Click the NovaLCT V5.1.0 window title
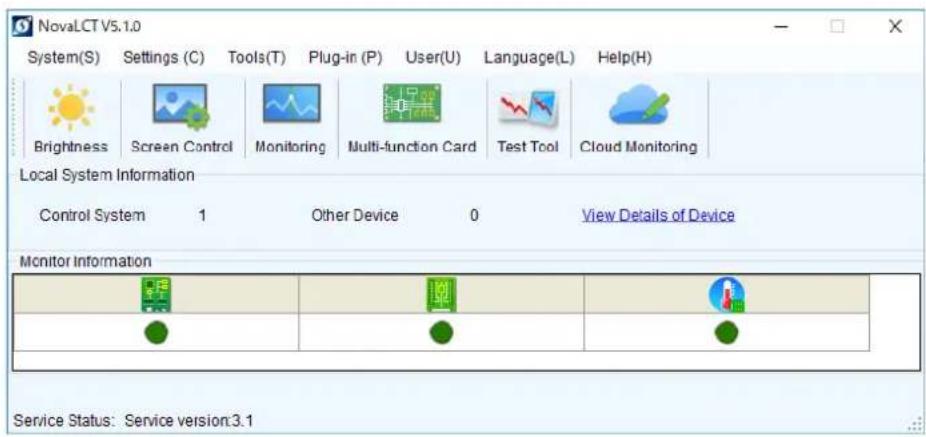Viewport: 926px width, 437px height. pos(89,27)
